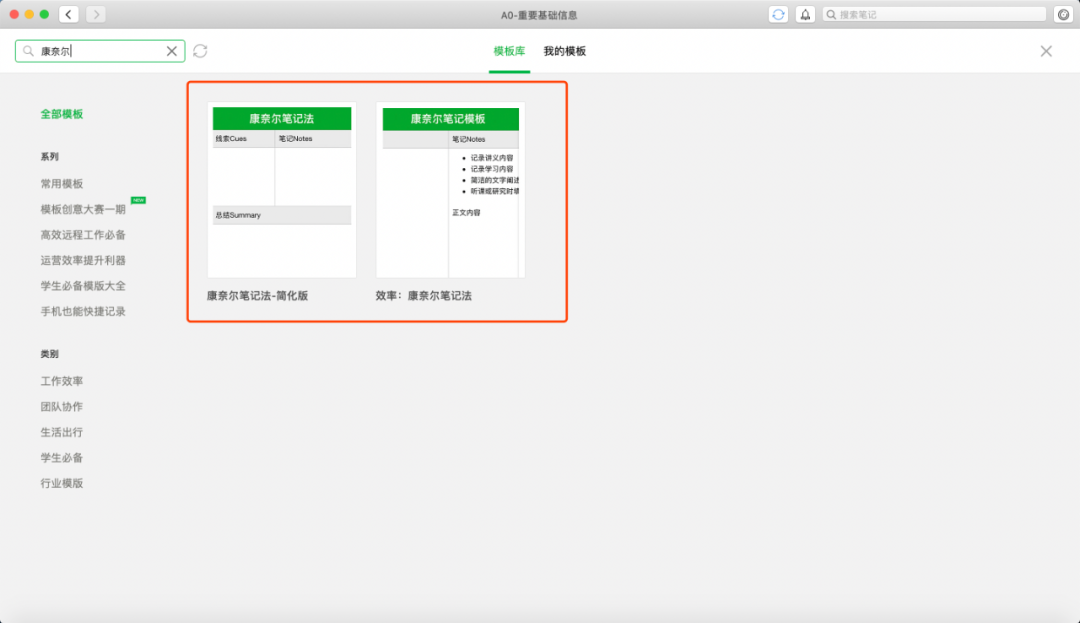1080x623 pixels.
Task: Click into the 康奈尔 template search field
Action: click(x=100, y=51)
